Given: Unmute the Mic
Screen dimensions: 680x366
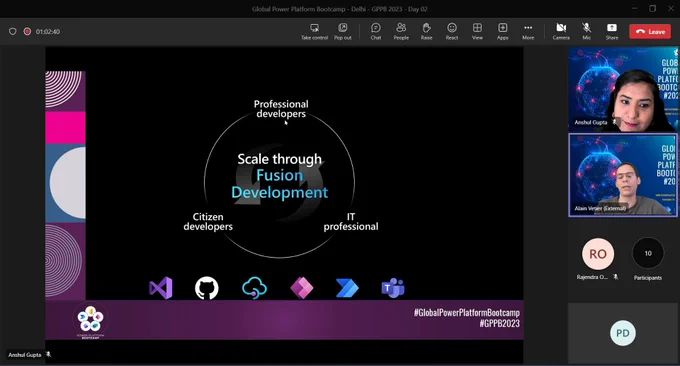Looking at the screenshot, I should click(x=586, y=32).
